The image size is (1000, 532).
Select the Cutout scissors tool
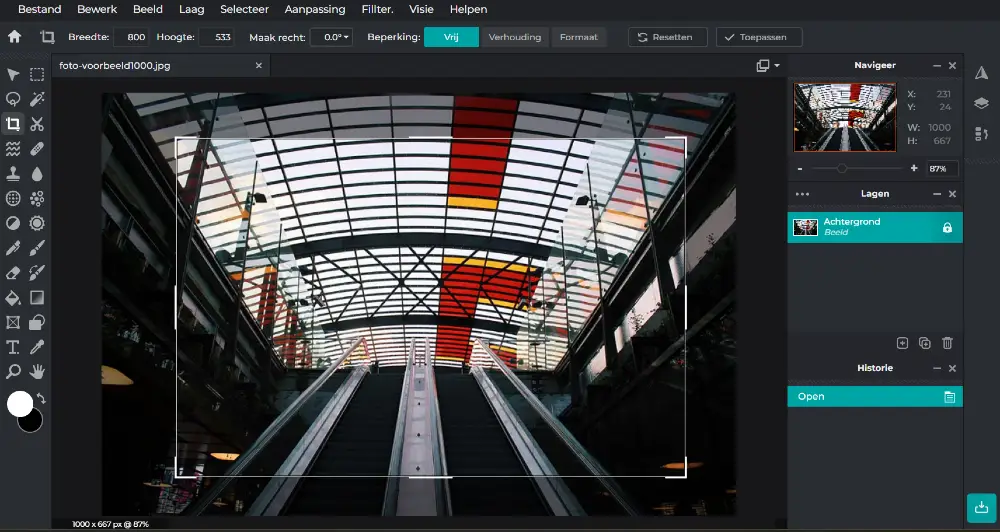37,124
